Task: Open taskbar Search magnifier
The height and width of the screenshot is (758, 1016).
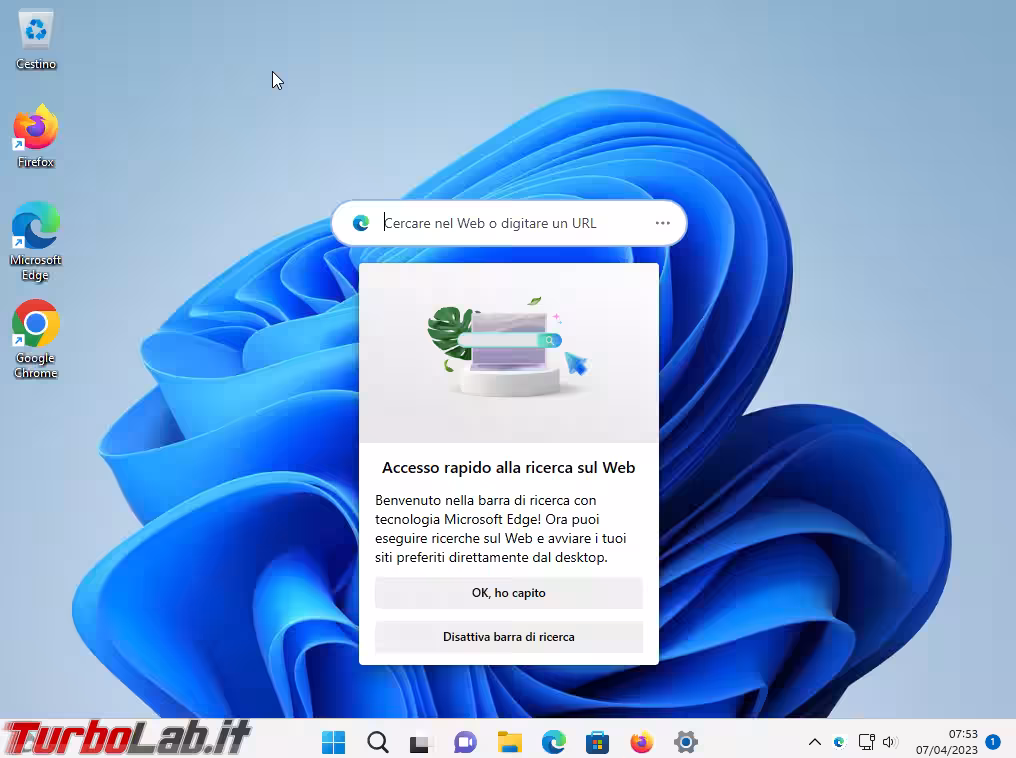Action: pyautogui.click(x=377, y=742)
